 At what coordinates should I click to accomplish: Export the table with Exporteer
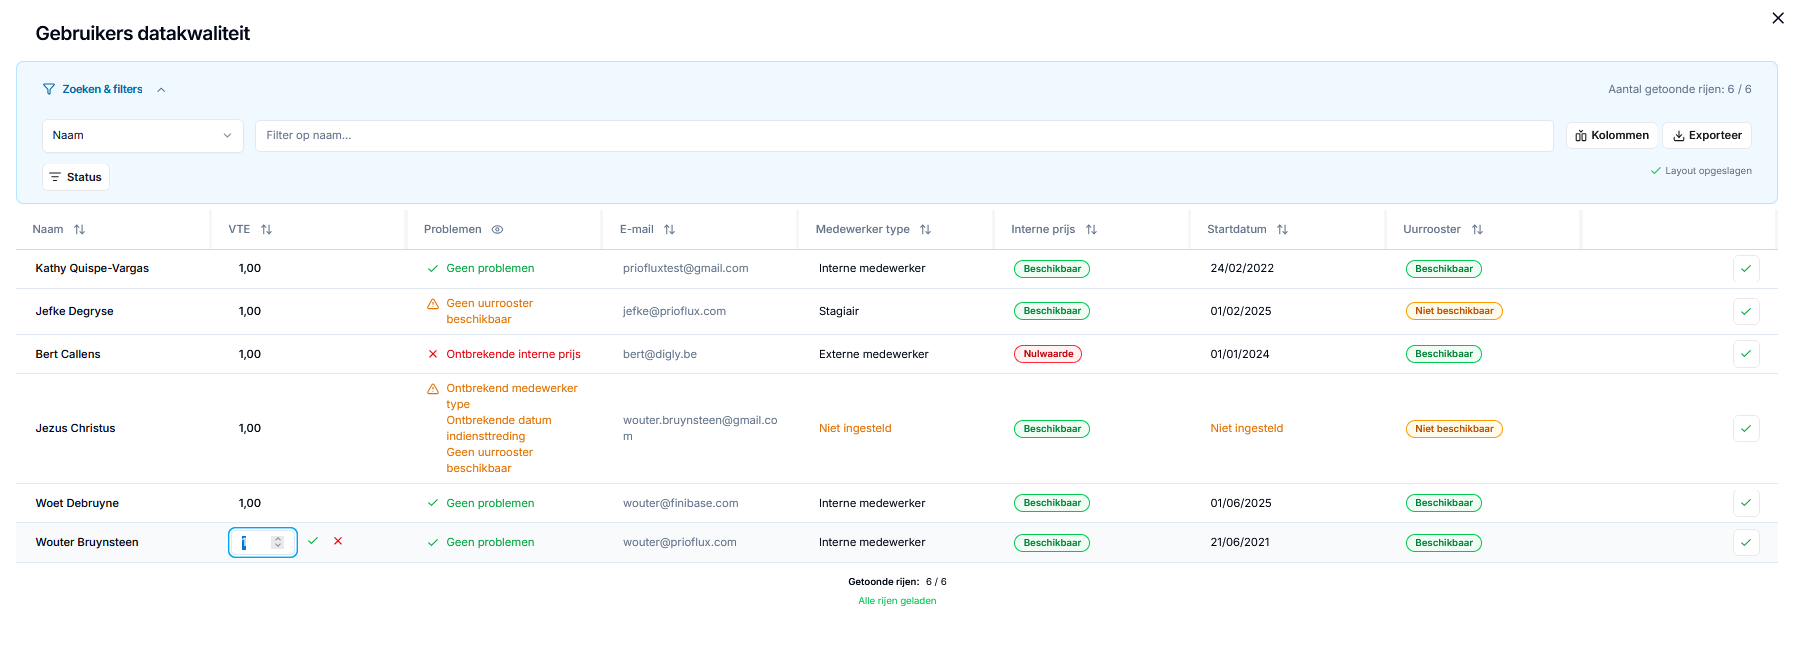click(x=1707, y=136)
